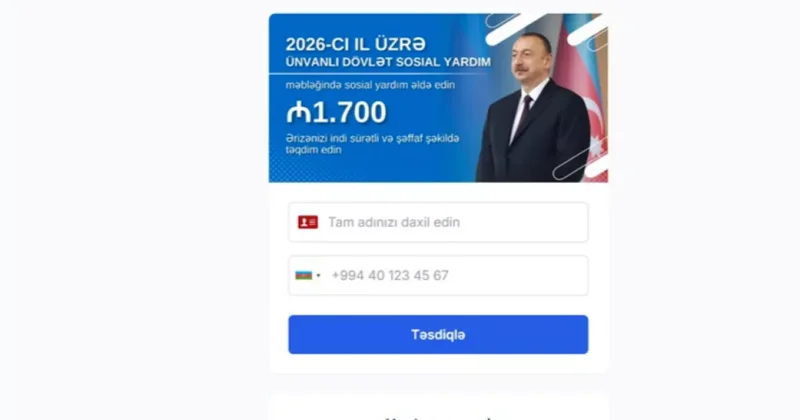Click the +994 phone number field
Image resolution: width=800 pixels, height=420 pixels.
coord(438,276)
